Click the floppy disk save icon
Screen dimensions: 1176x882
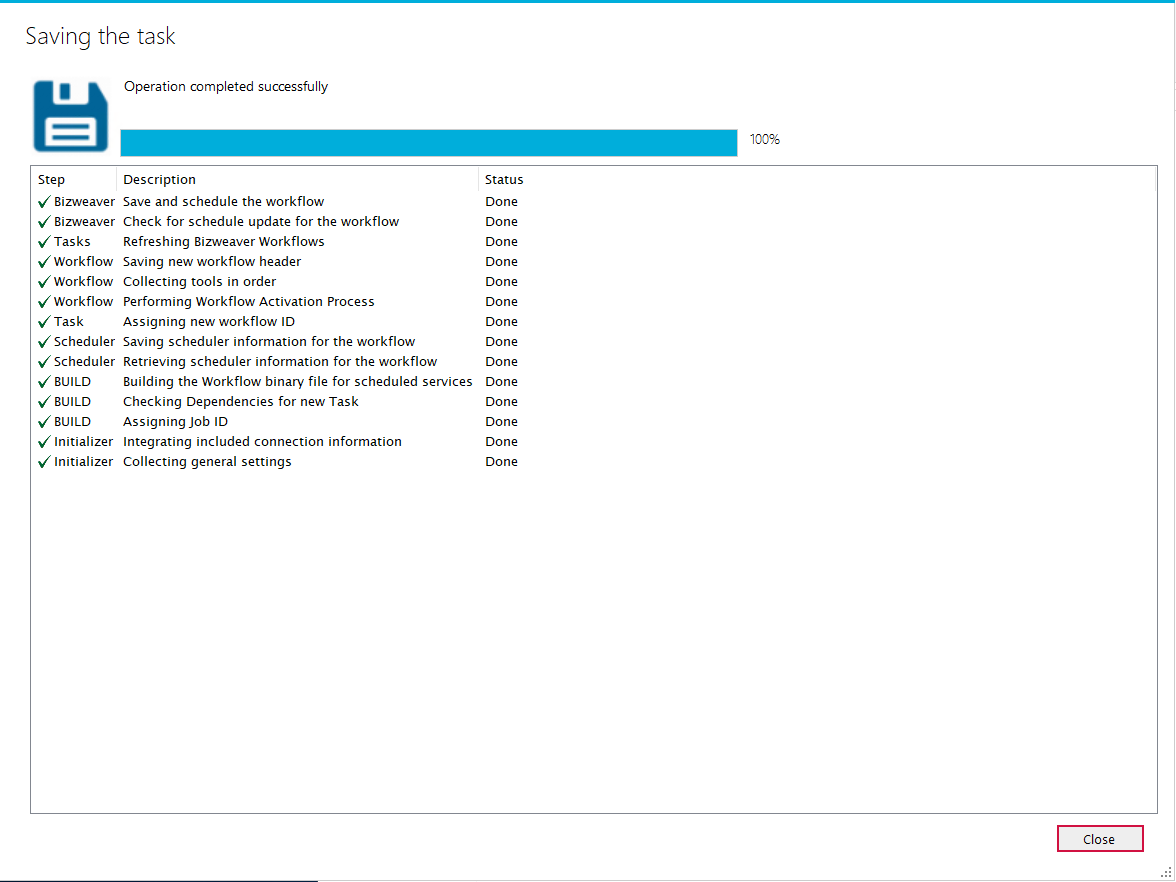(x=70, y=116)
